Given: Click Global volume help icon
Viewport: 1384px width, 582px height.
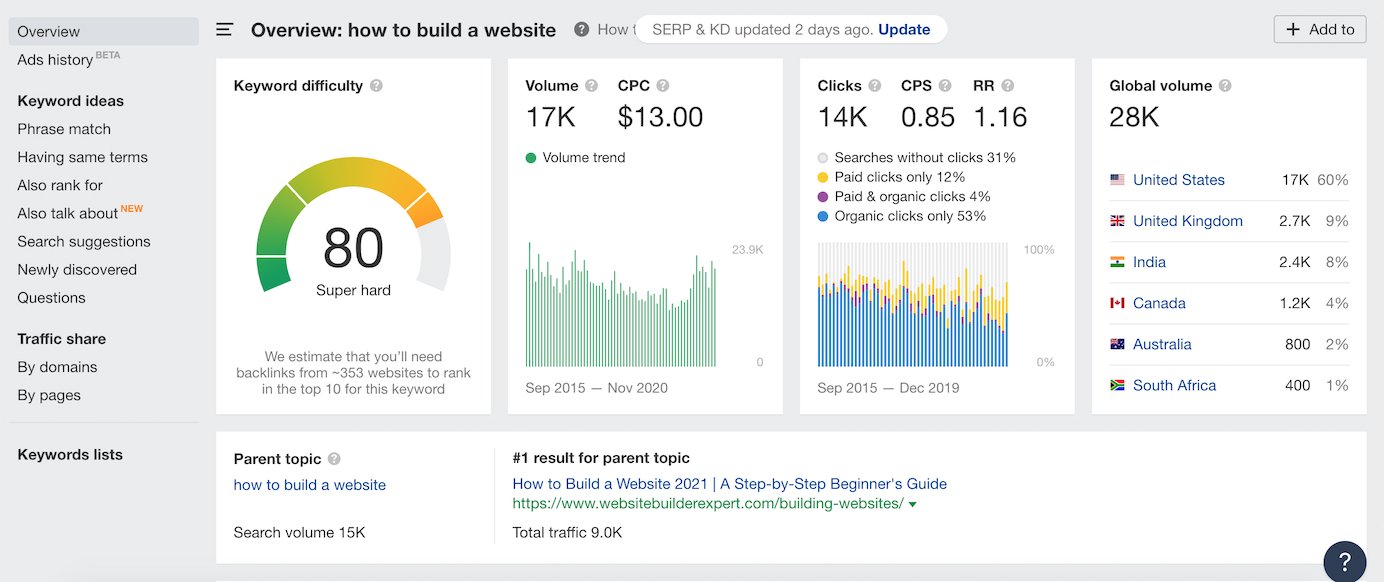Looking at the screenshot, I should (1225, 86).
